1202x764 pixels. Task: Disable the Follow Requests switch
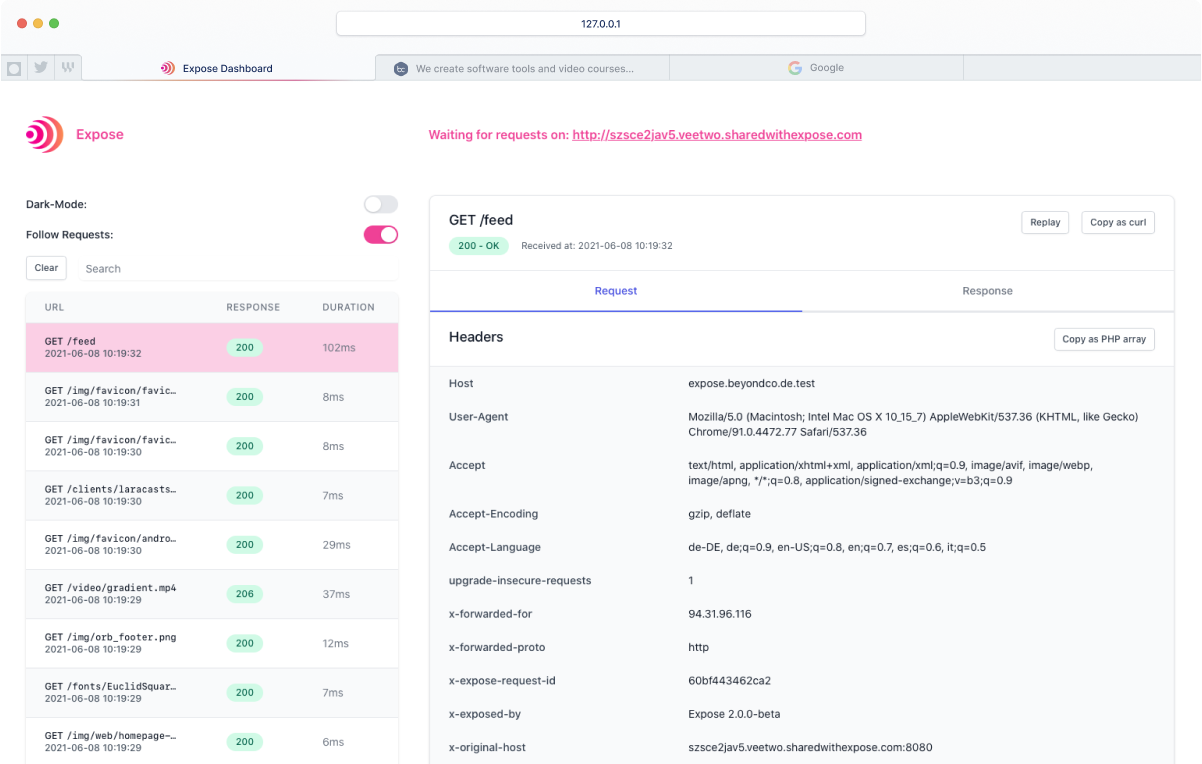pos(381,235)
